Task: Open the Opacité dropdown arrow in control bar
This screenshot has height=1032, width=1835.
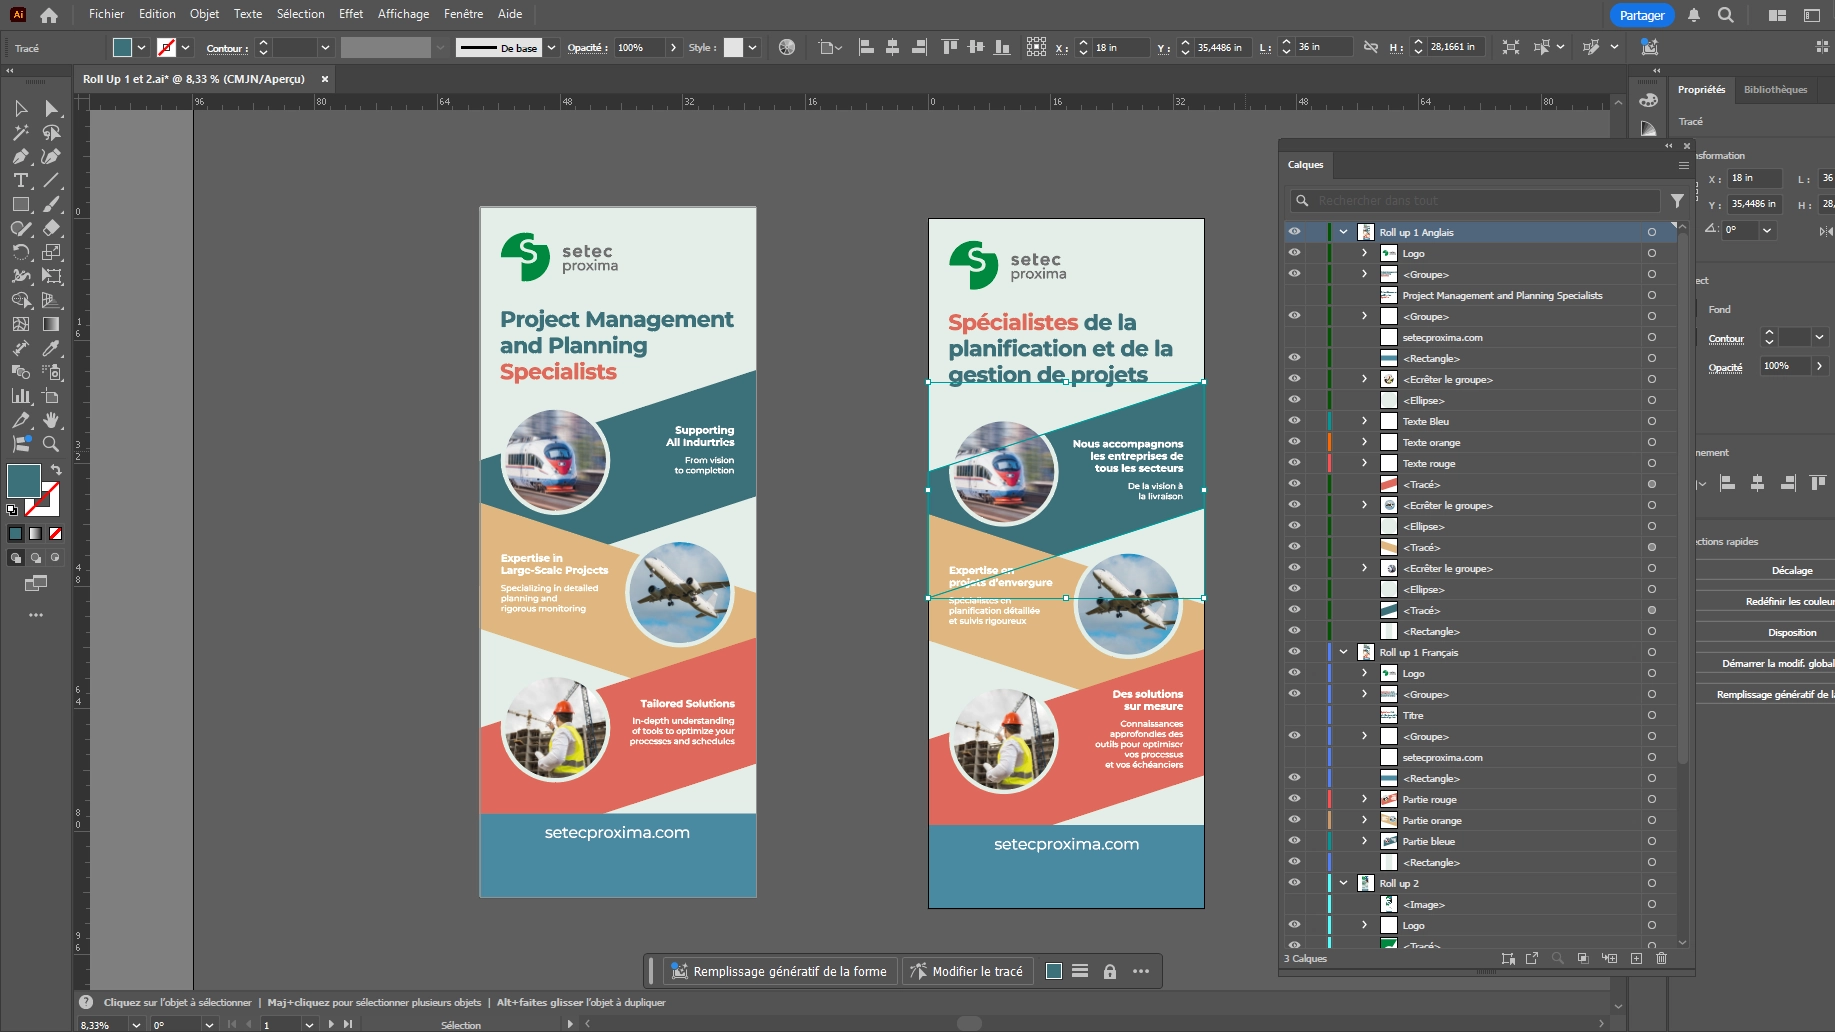Action: [673, 48]
